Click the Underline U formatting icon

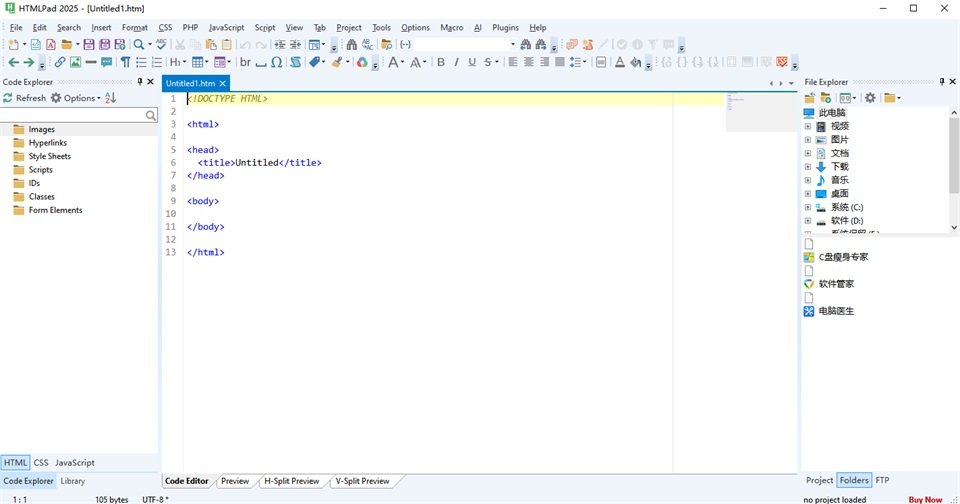pos(472,62)
